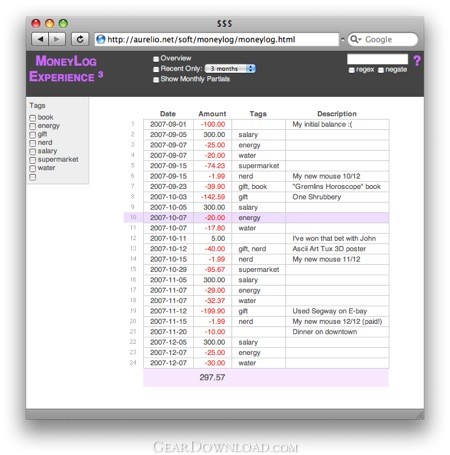Open the purple question mark help
This screenshot has height=455, width=450.
click(417, 61)
